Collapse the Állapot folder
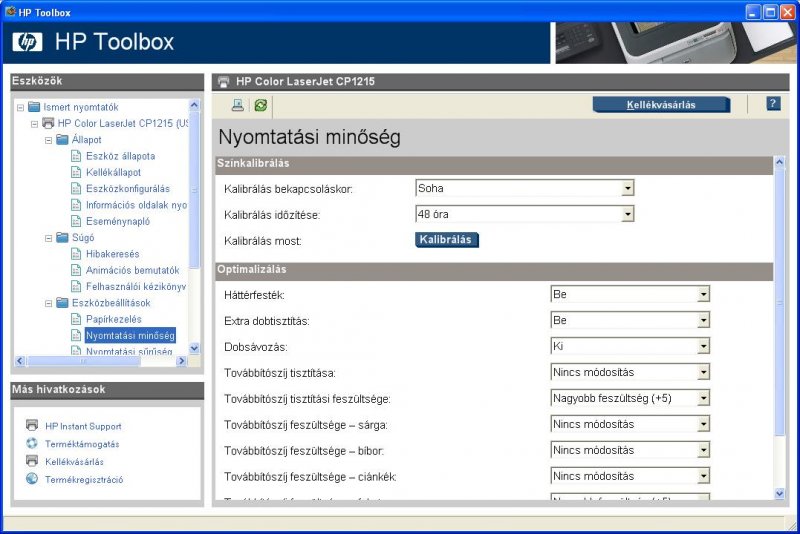The height and width of the screenshot is (534, 800). click(x=48, y=140)
